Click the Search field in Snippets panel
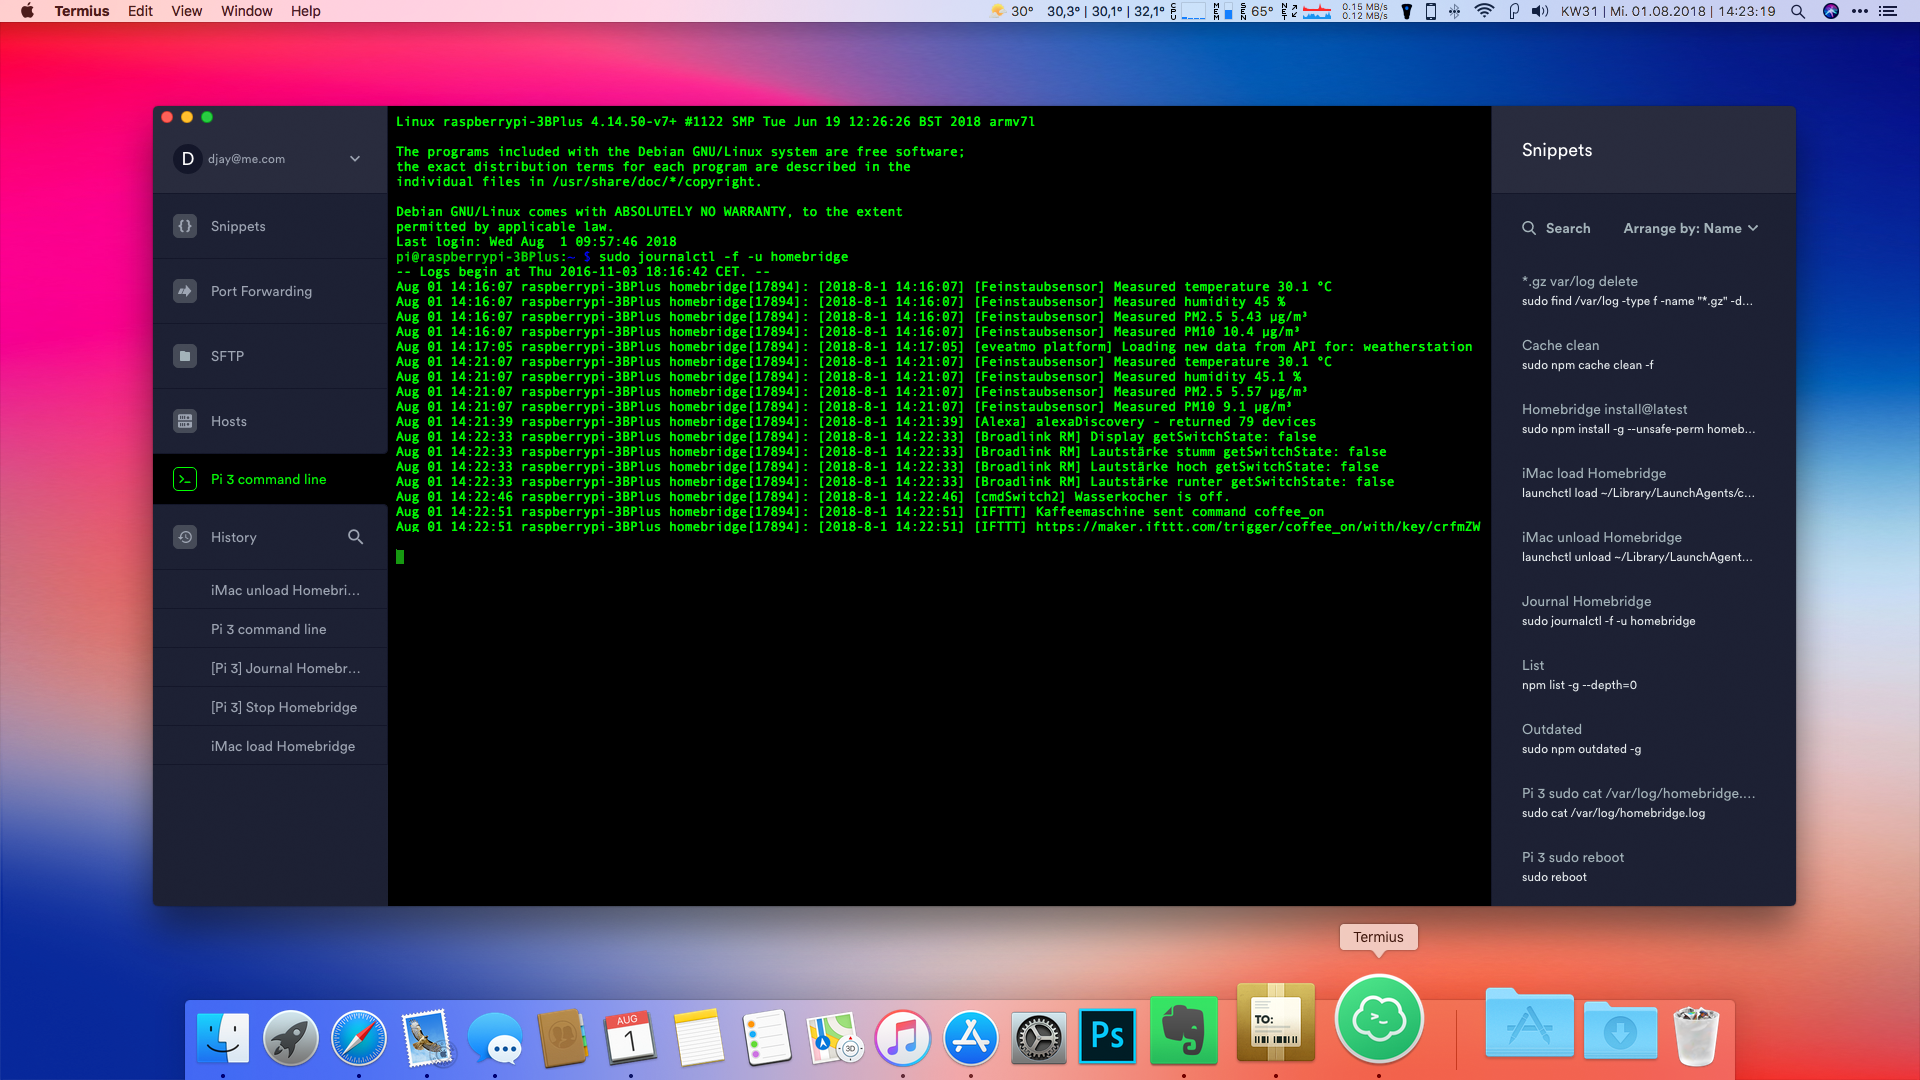This screenshot has height=1080, width=1920. pos(1568,228)
